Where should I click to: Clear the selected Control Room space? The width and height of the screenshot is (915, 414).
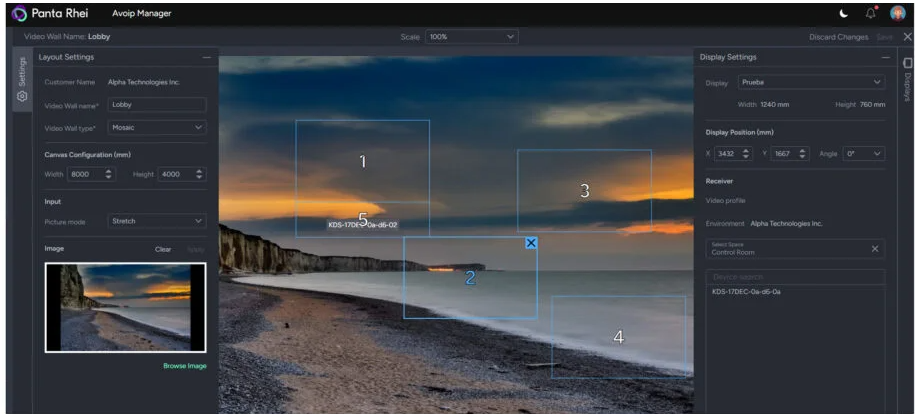875,249
